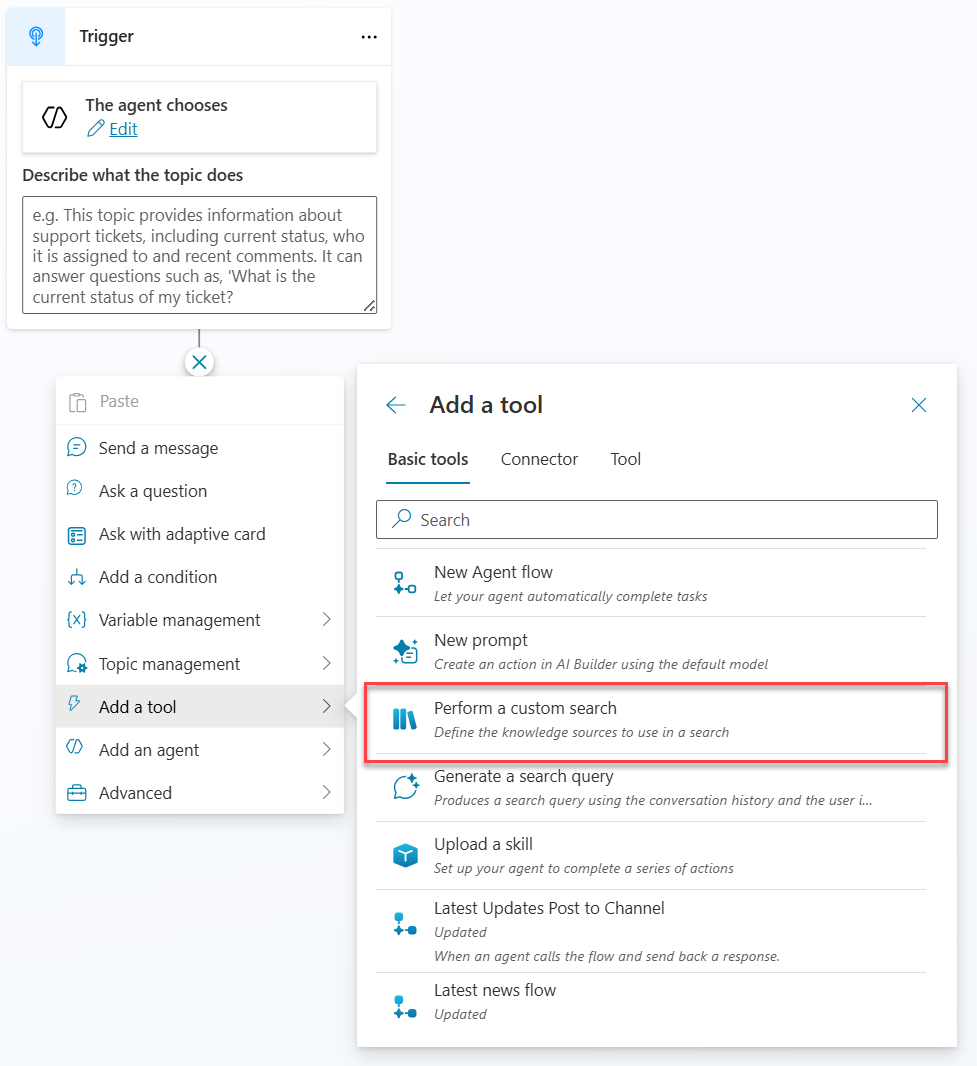Click the X add-node button below Trigger
The width and height of the screenshot is (977, 1066).
pos(199,362)
